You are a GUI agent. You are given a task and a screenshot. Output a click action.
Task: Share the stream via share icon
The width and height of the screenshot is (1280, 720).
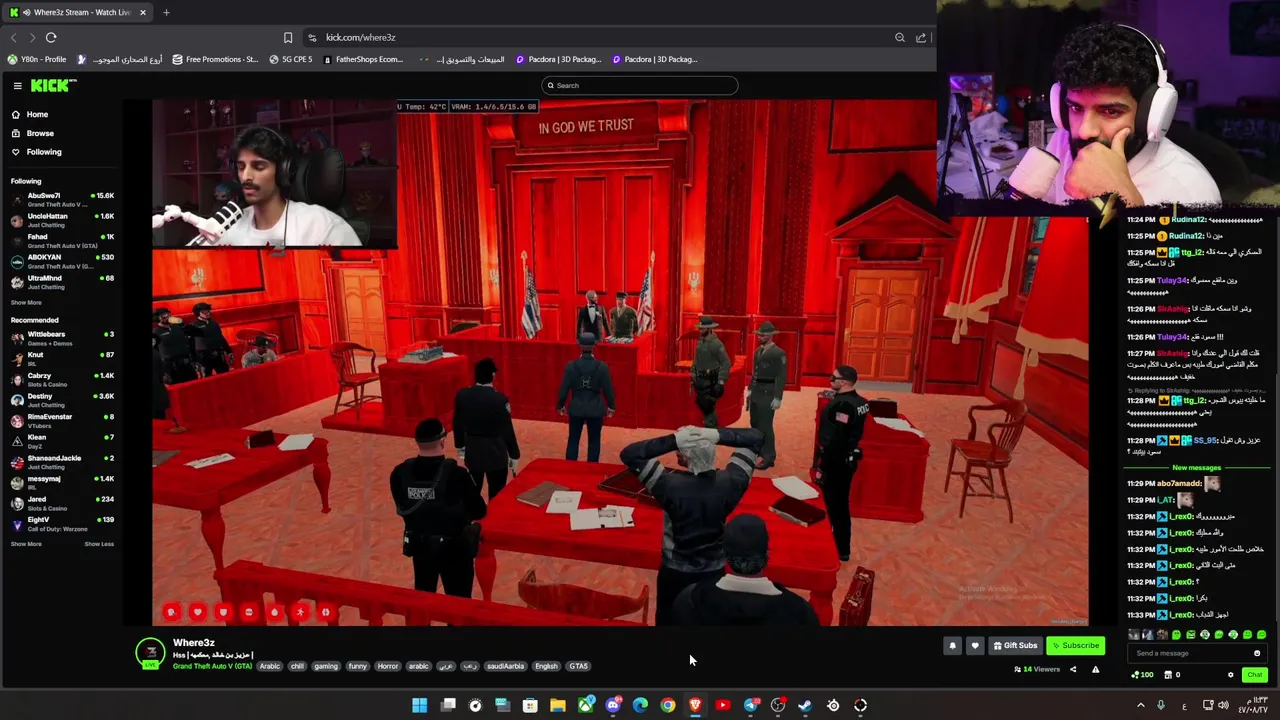(1073, 670)
